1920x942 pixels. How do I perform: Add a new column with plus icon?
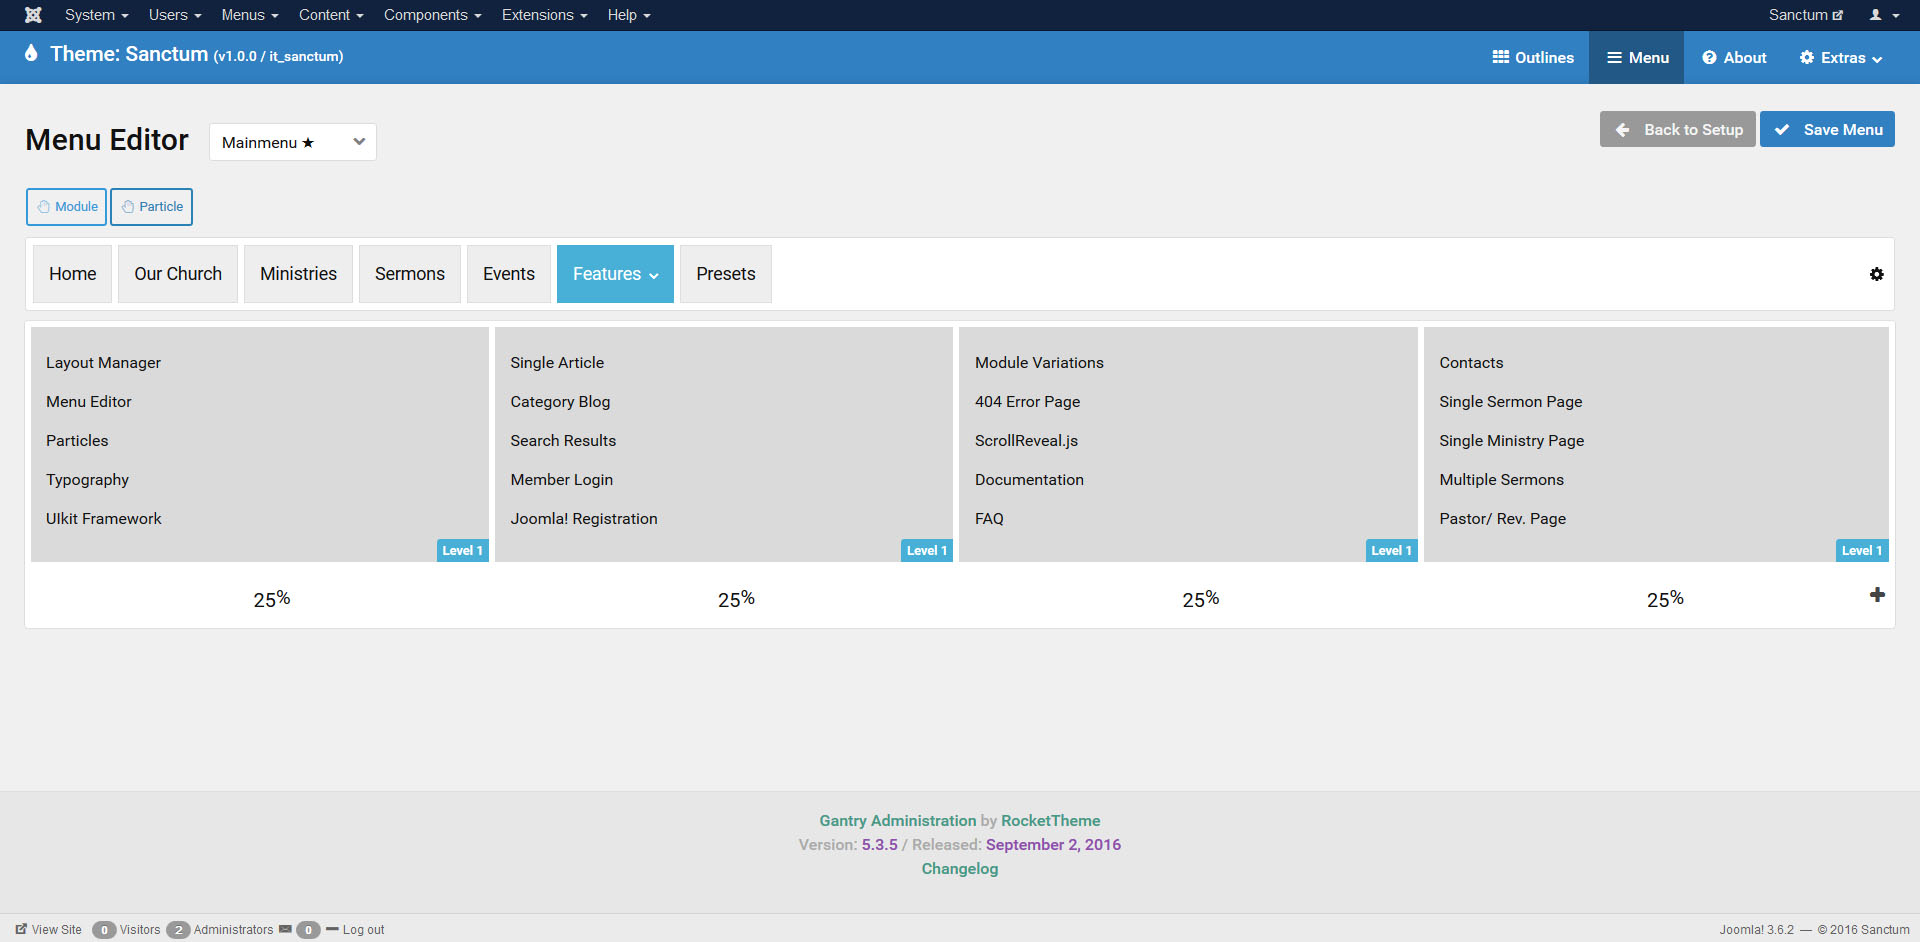click(1877, 595)
